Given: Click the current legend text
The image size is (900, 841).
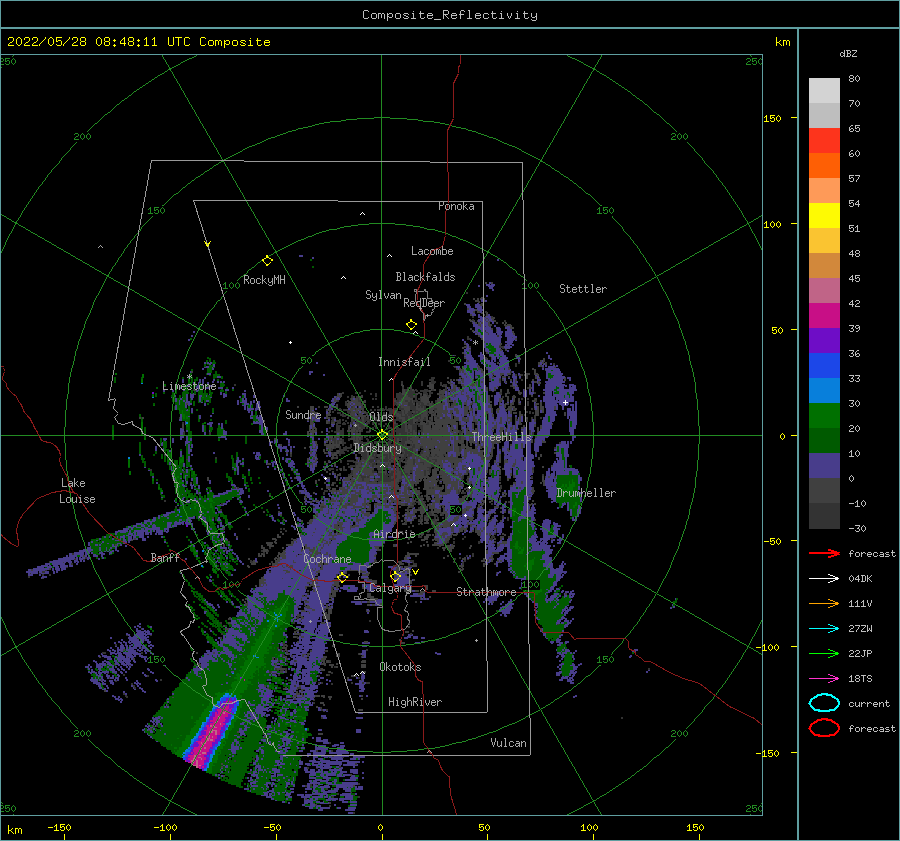Looking at the screenshot, I should pos(869,703).
